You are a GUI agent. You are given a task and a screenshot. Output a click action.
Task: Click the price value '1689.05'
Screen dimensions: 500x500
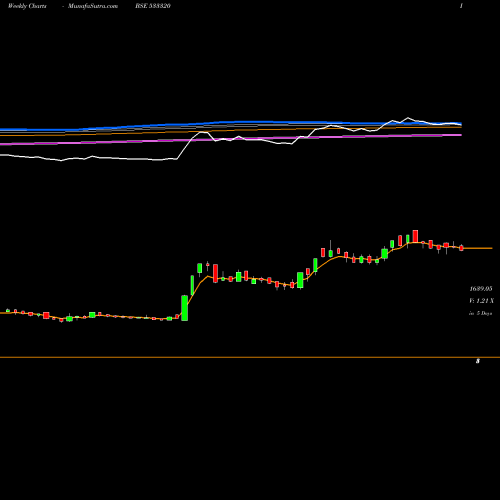(481, 289)
